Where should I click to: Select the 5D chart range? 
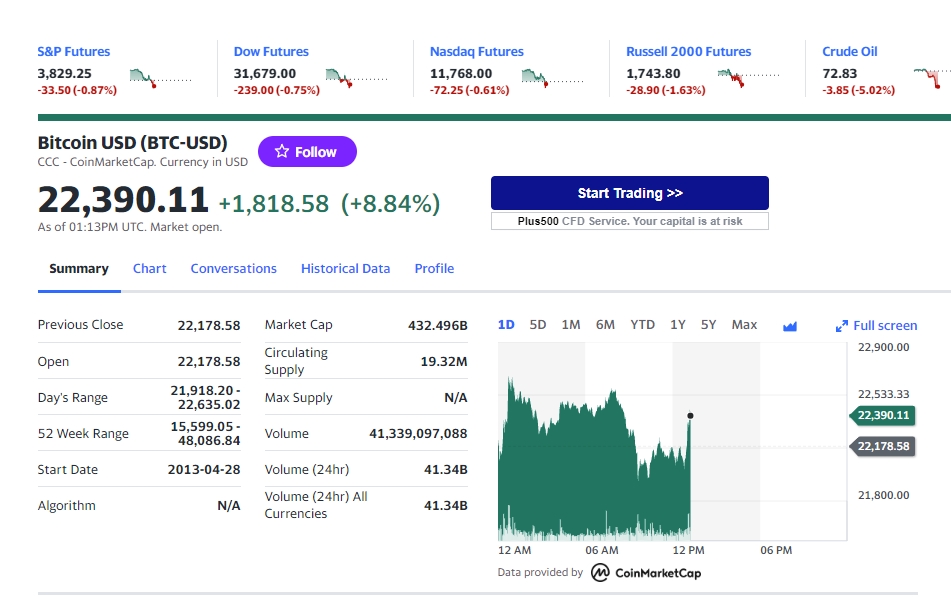[538, 325]
